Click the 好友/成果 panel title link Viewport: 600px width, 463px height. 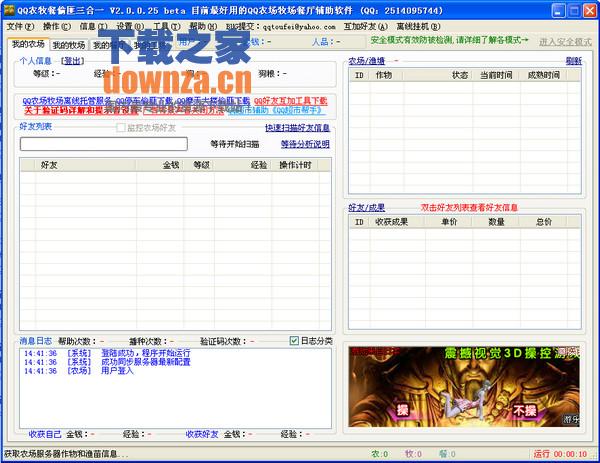pyautogui.click(x=366, y=207)
